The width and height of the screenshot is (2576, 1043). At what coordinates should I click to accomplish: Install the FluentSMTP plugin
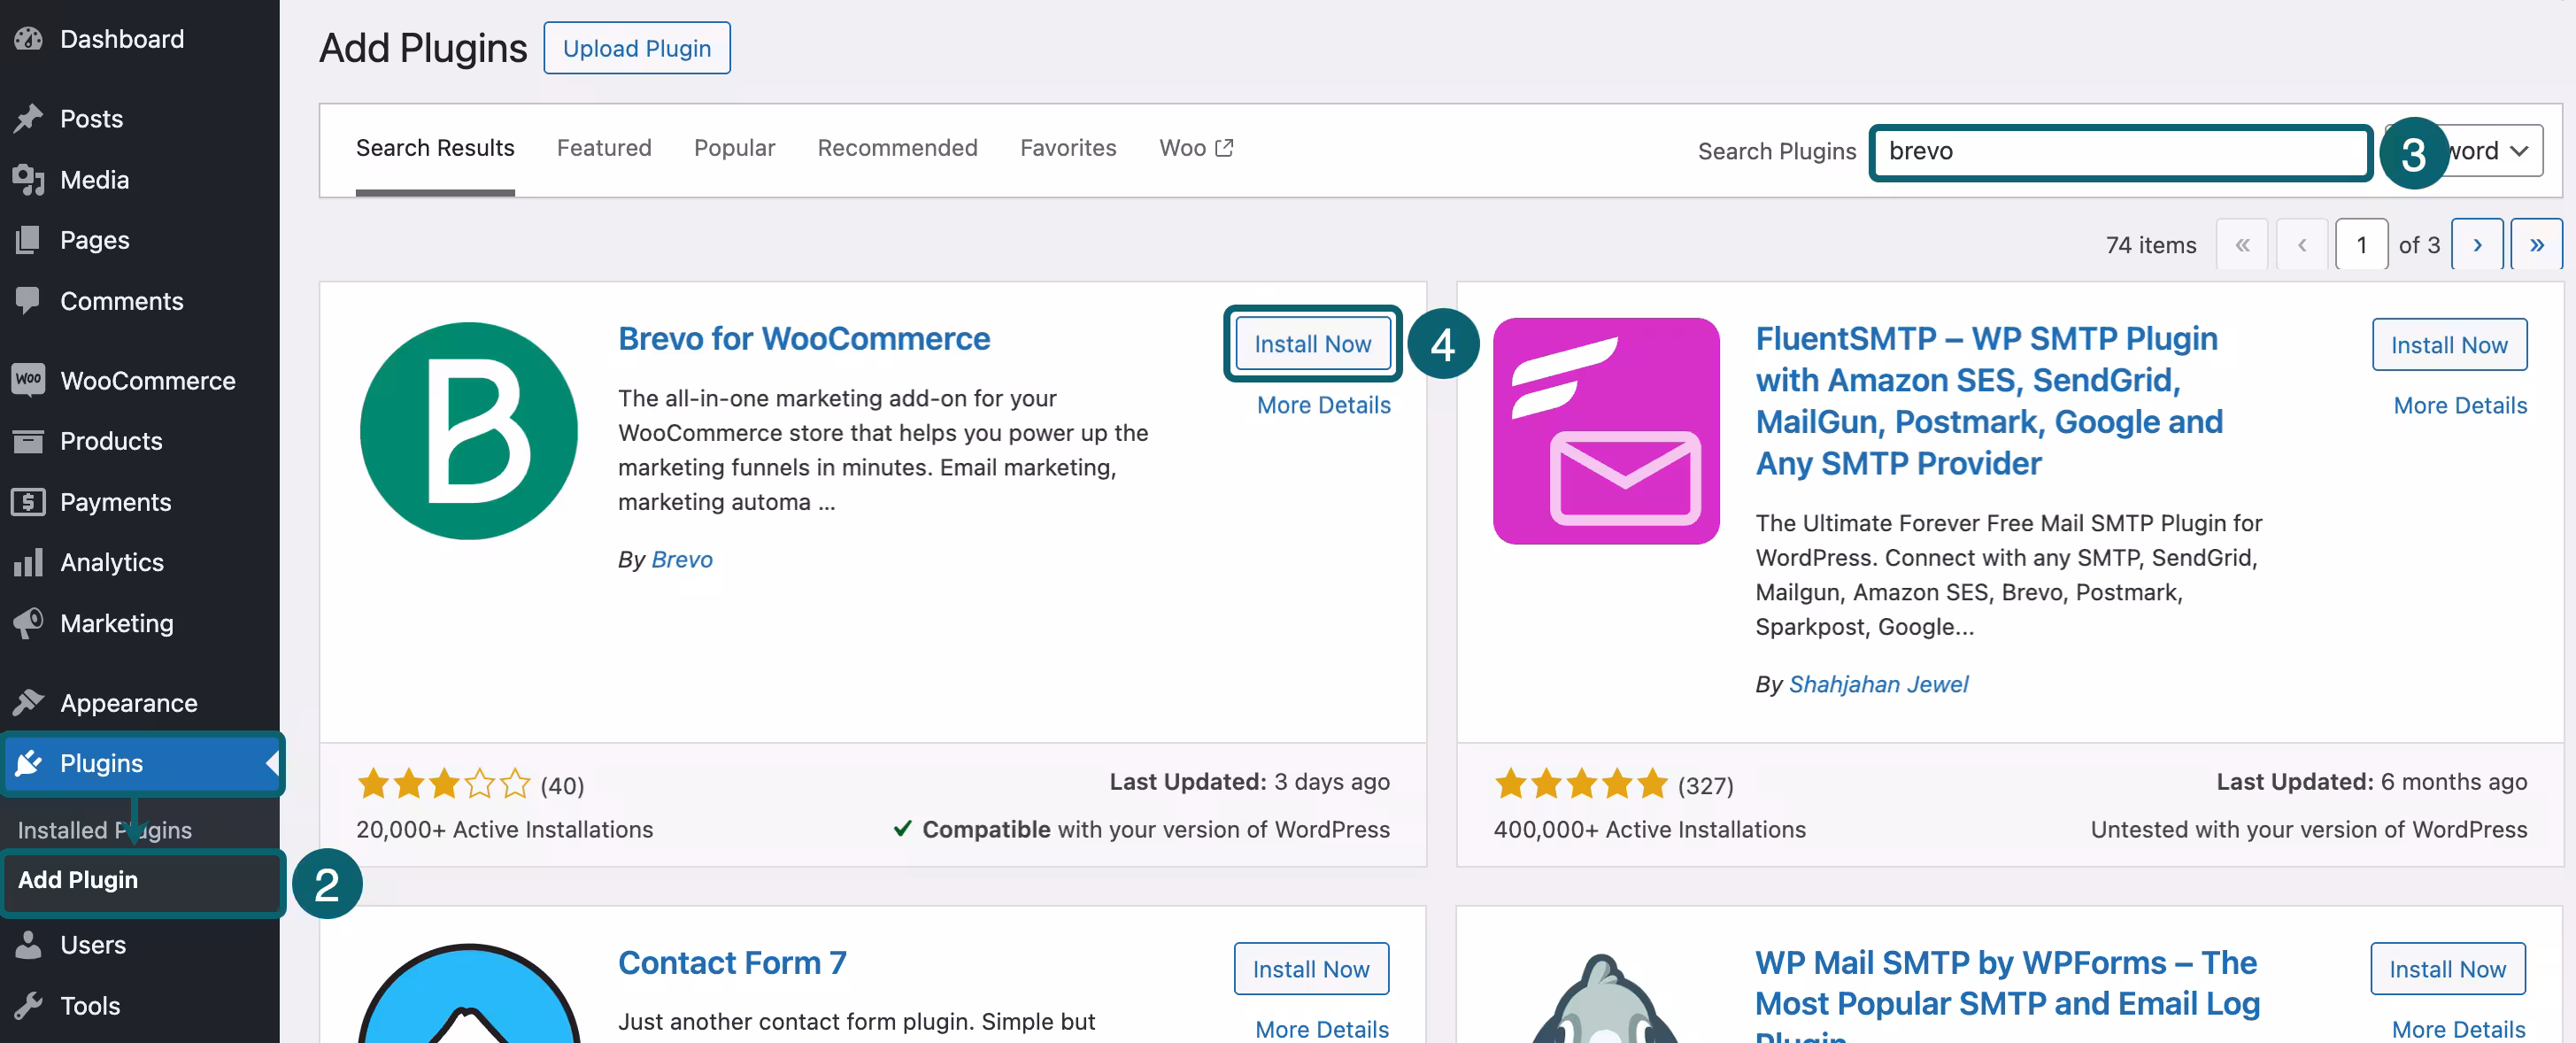(x=2449, y=344)
